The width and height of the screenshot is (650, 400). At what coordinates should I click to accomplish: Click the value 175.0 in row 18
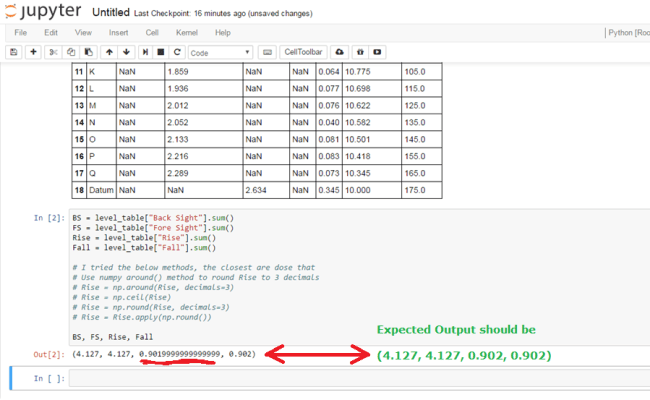point(415,190)
